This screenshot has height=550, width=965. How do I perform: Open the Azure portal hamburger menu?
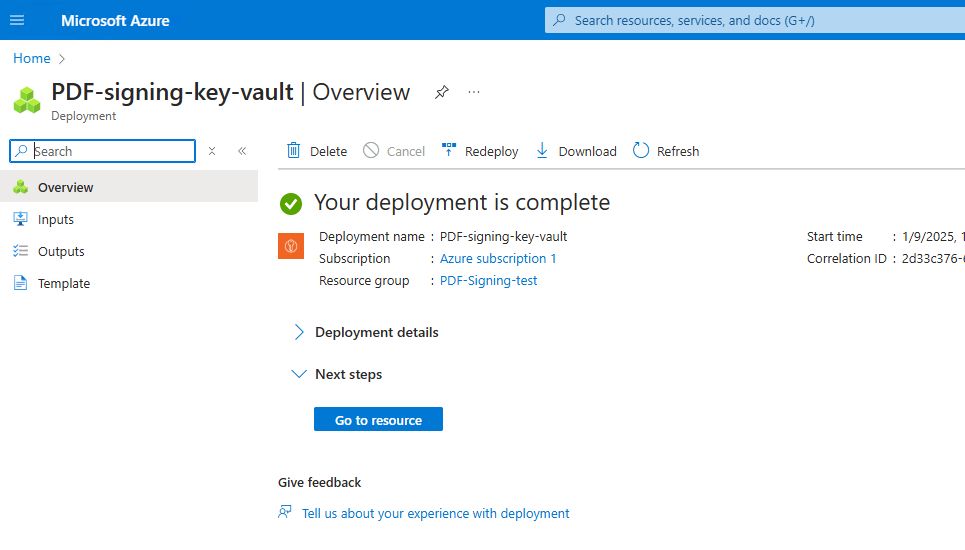(17, 20)
